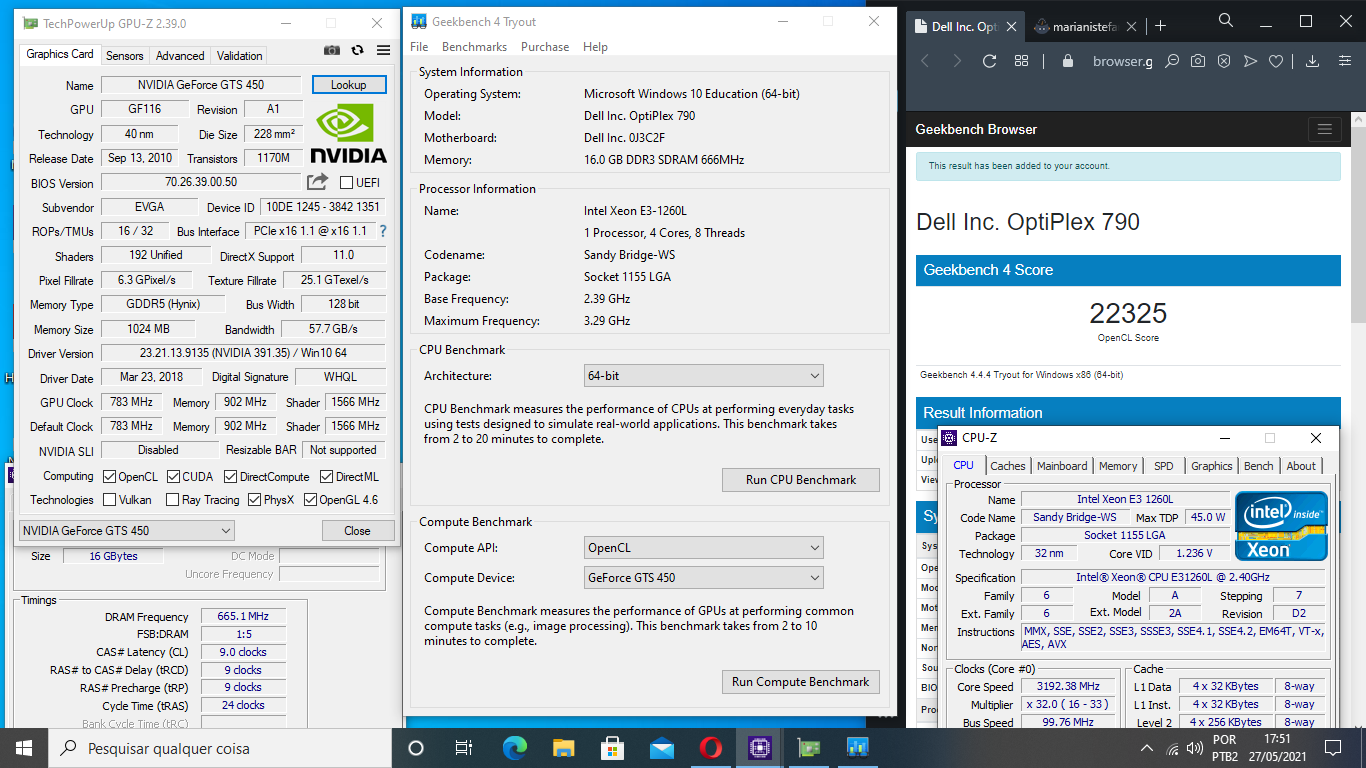Toggle PhysX checkbox
This screenshot has width=1366, height=768.
point(254,500)
